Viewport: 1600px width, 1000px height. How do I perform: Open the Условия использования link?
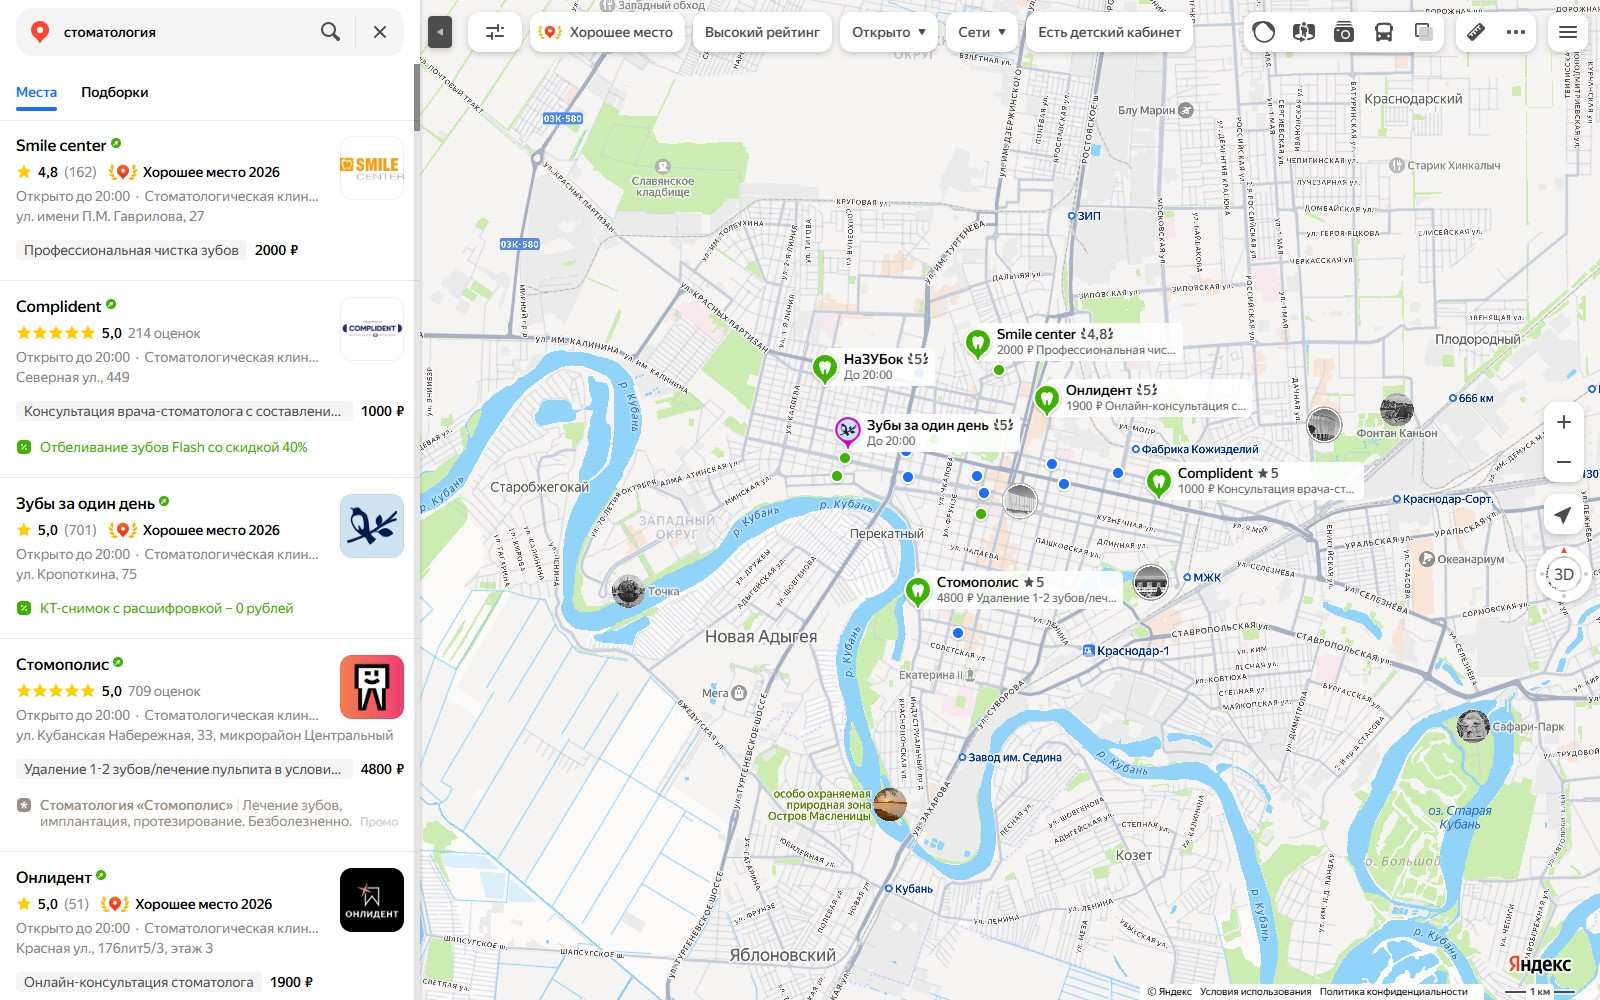pyautogui.click(x=1255, y=992)
